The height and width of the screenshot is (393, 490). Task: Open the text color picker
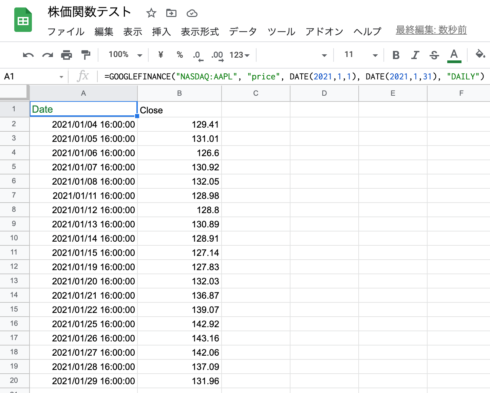(454, 55)
